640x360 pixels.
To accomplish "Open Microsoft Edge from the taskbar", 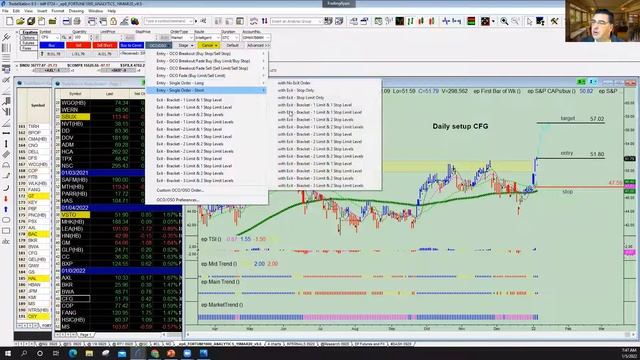I will (x=73, y=353).
